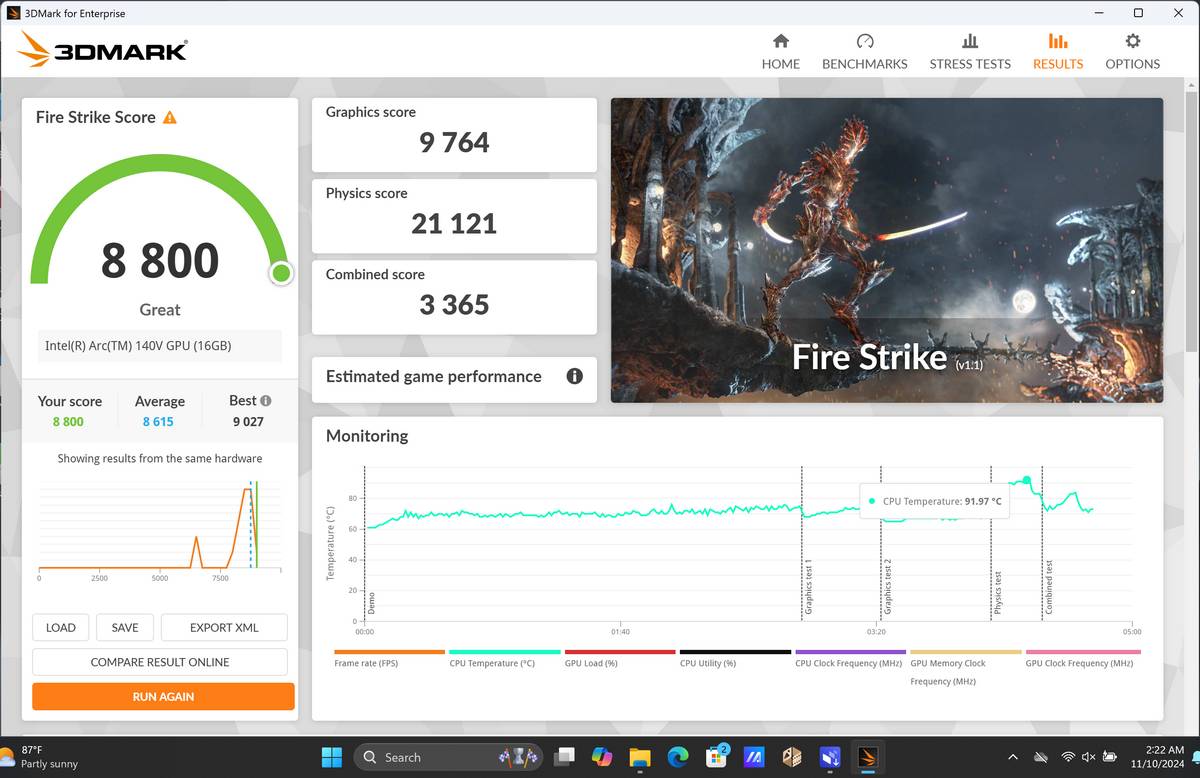Open the HOME tab
This screenshot has height=778, width=1200.
coord(780,52)
